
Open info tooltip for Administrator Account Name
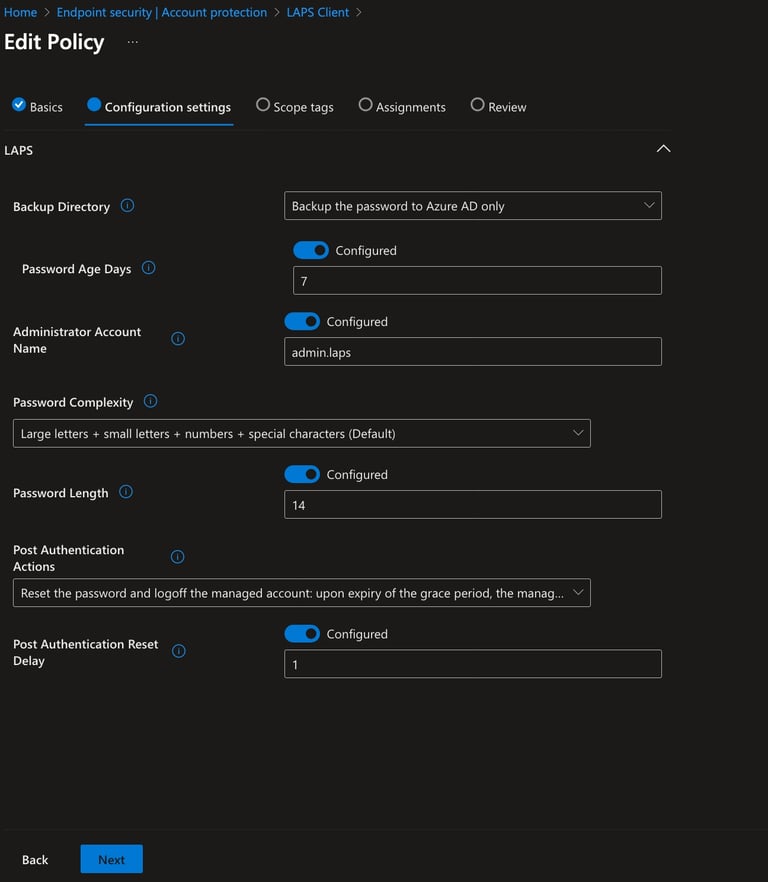tap(178, 339)
